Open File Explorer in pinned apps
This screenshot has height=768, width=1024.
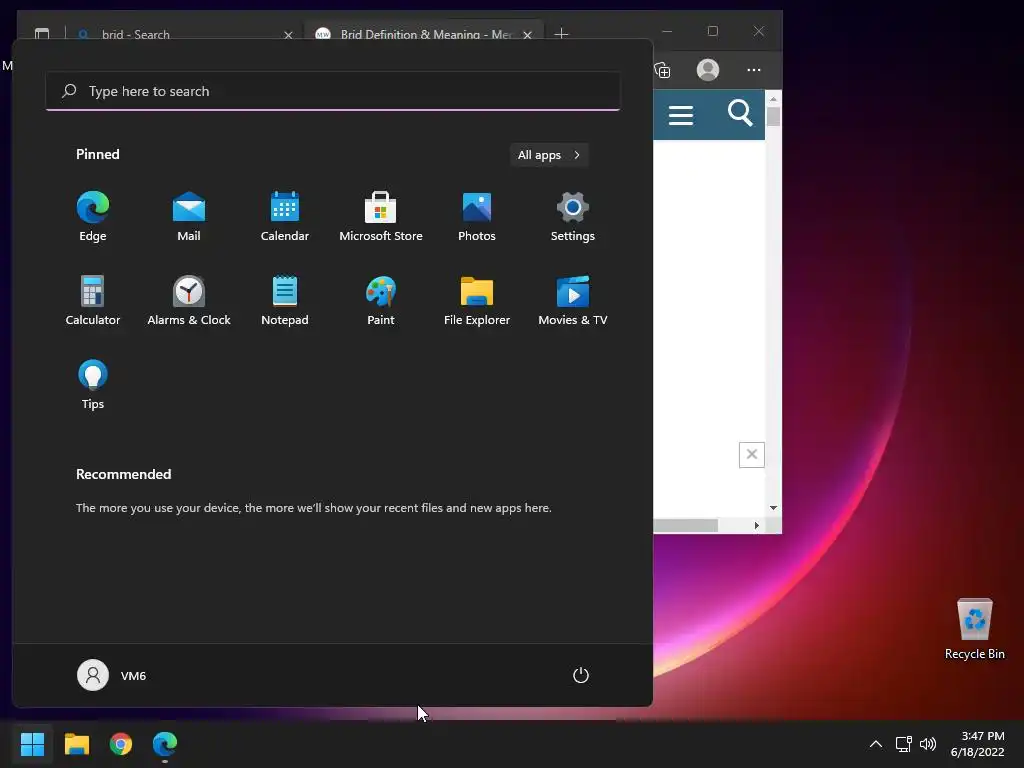(x=477, y=301)
